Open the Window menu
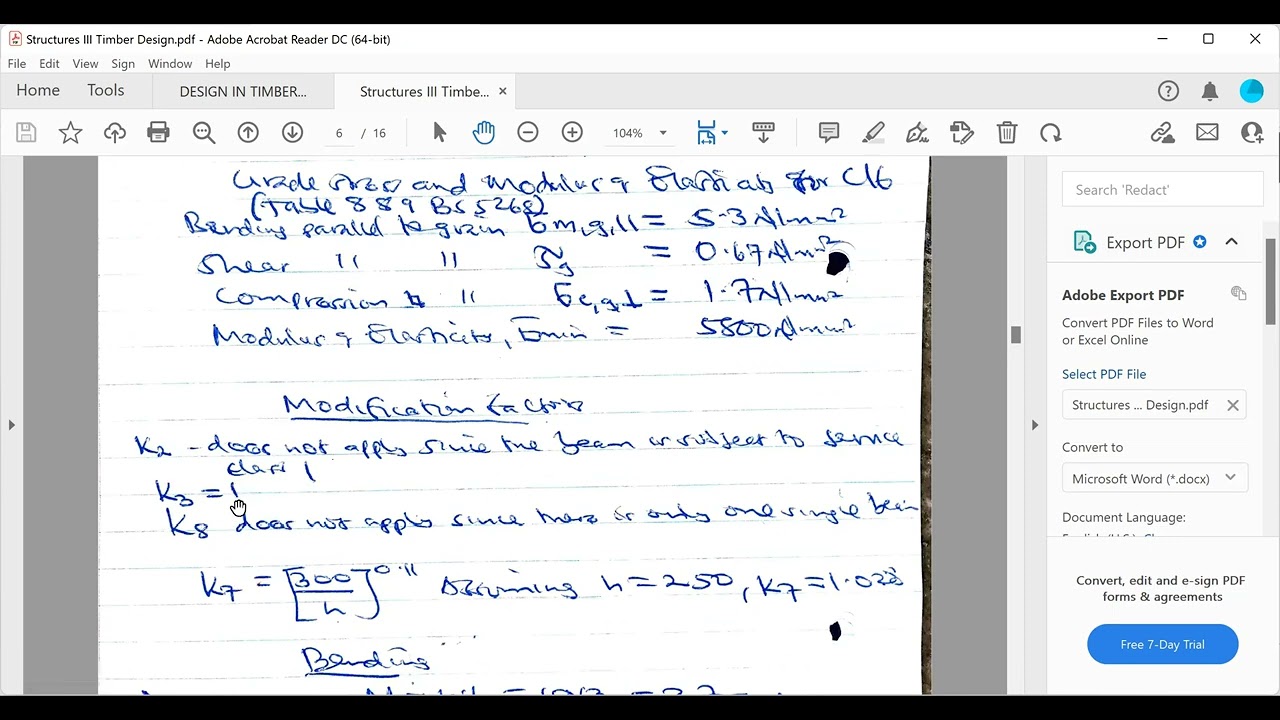This screenshot has width=1280, height=720. coord(170,63)
